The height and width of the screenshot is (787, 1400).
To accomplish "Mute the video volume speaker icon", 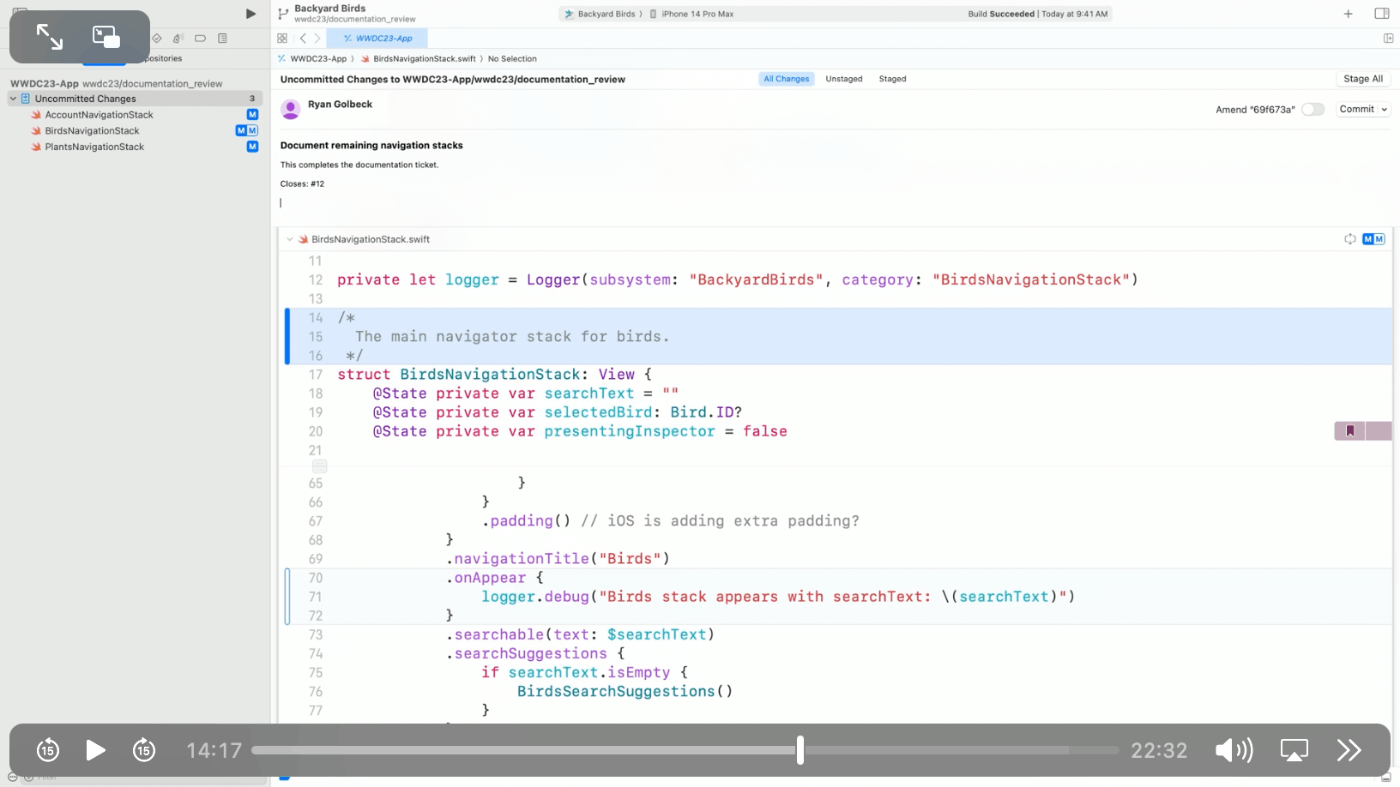I will click(x=1234, y=750).
